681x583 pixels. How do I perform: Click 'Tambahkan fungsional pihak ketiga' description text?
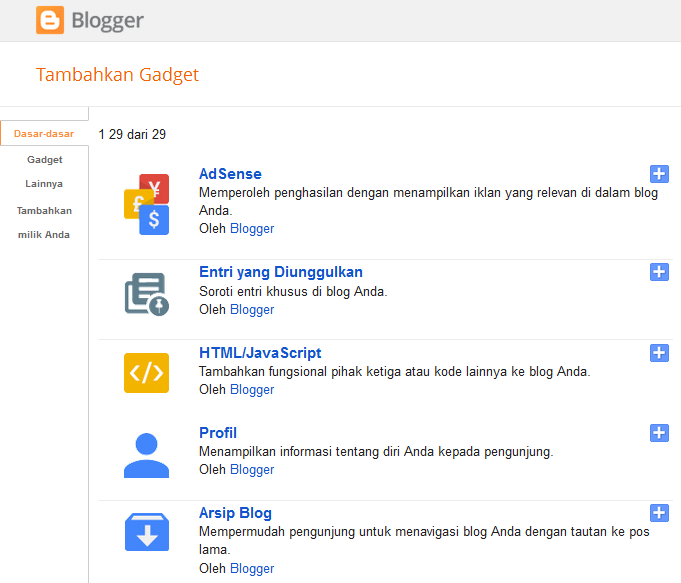(x=394, y=372)
